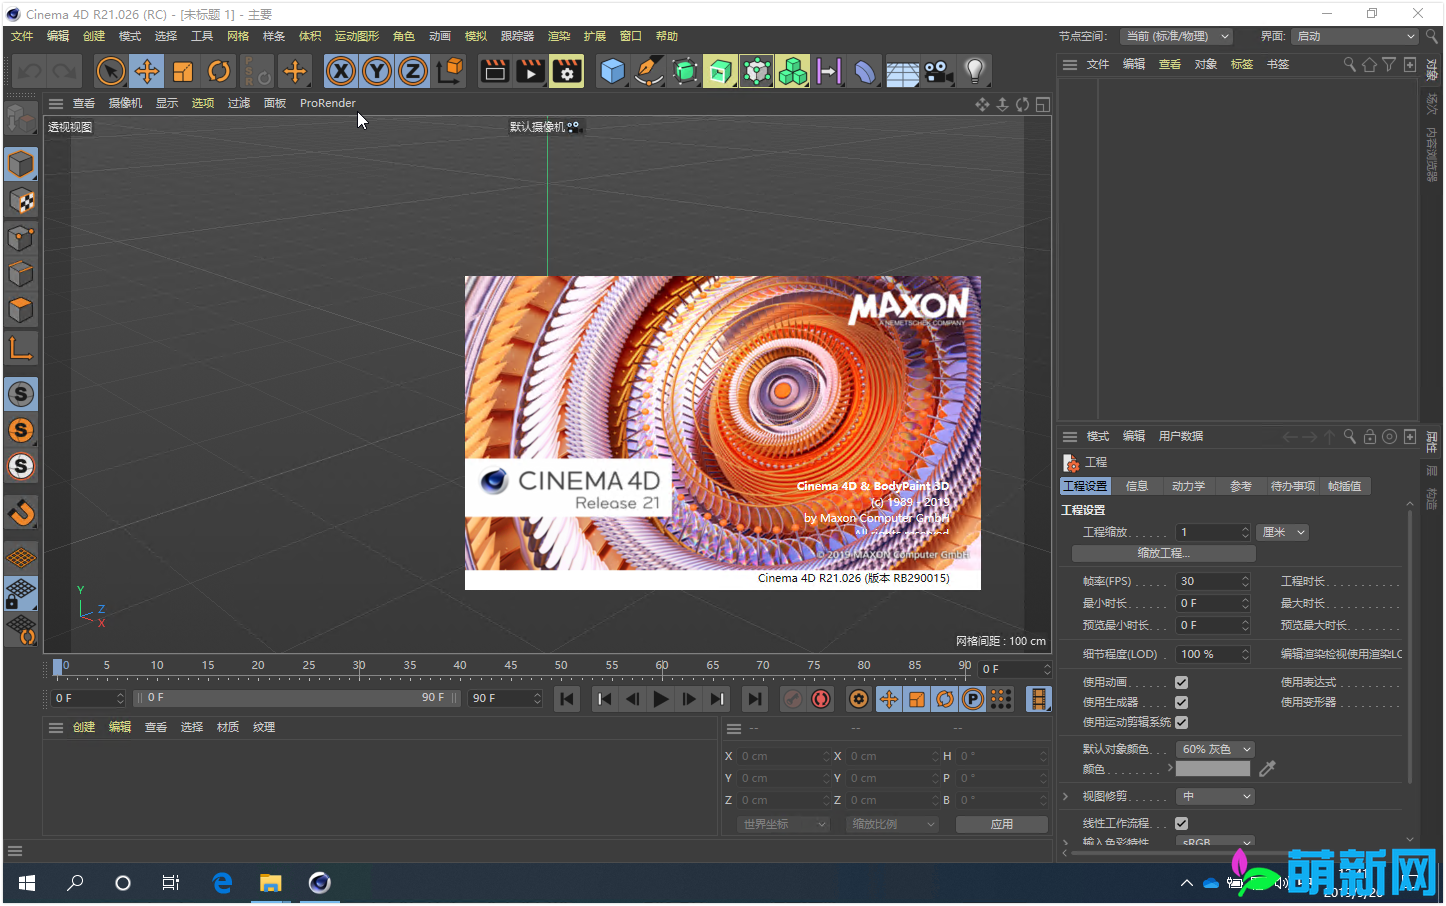Click the 应用 button in coordinates panel
1446x906 pixels.
click(1002, 824)
